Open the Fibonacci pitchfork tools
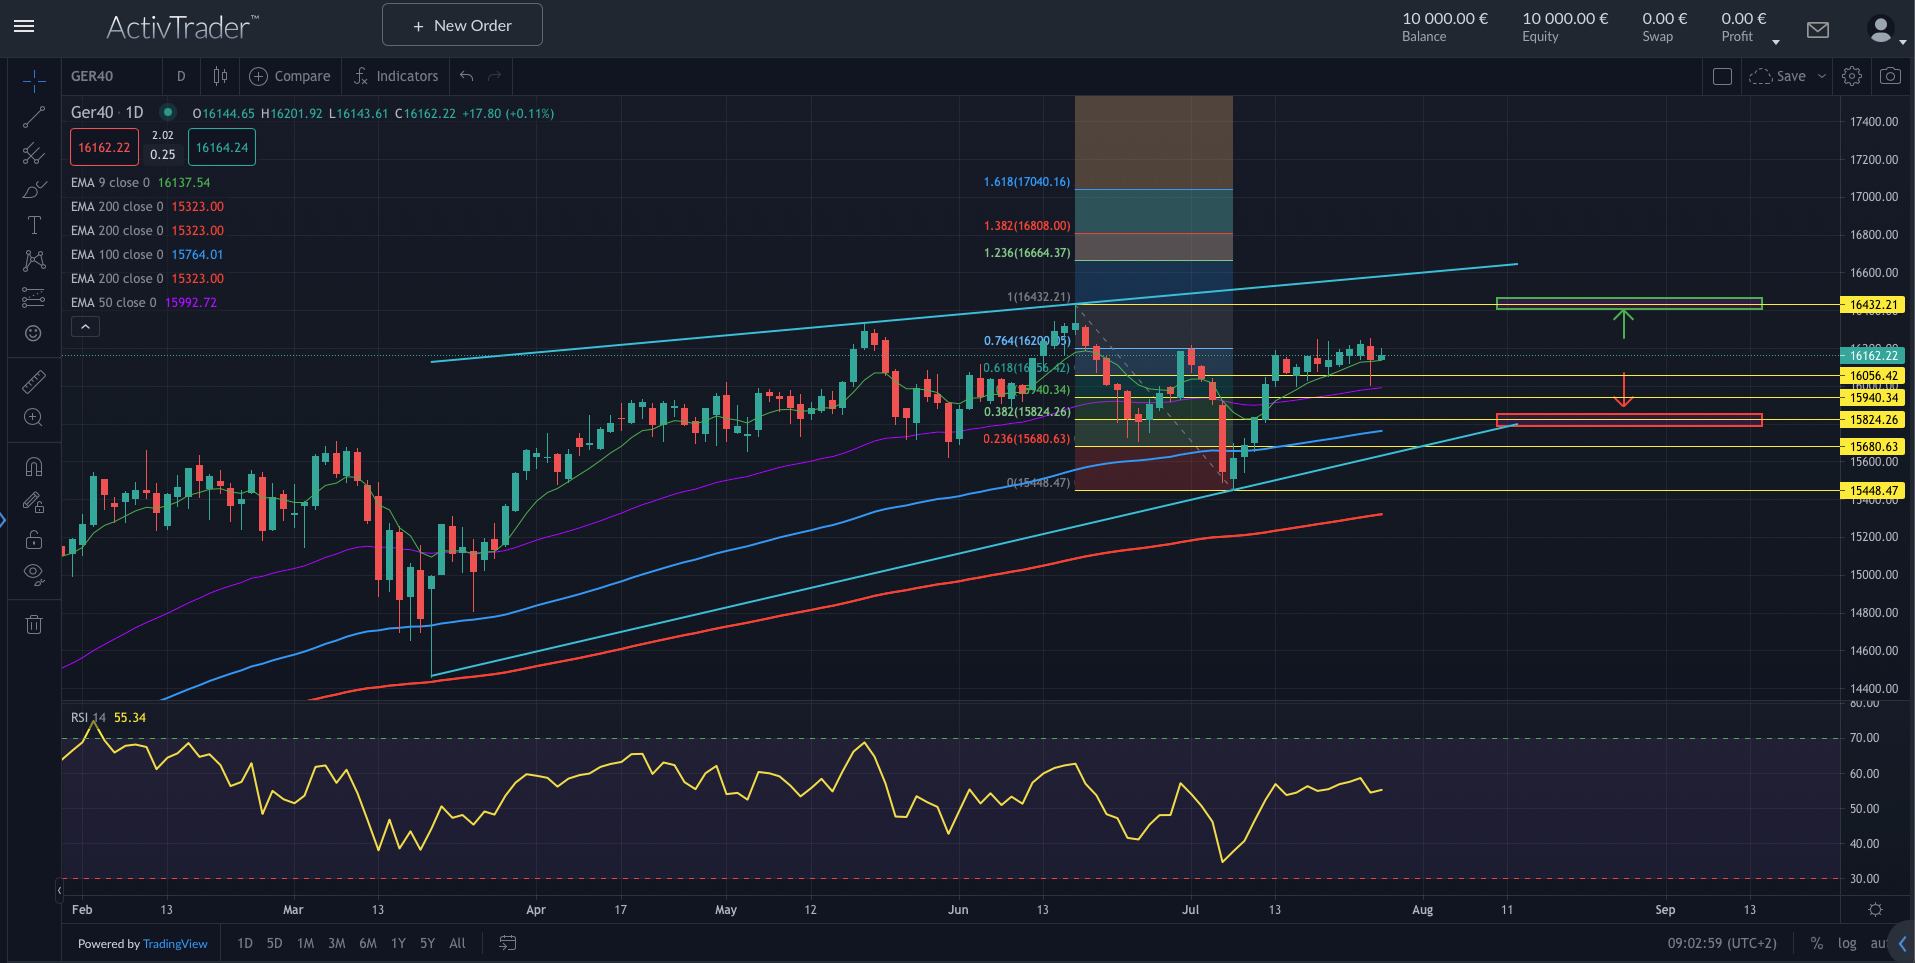Screen dimensions: 1915x963 34,153
